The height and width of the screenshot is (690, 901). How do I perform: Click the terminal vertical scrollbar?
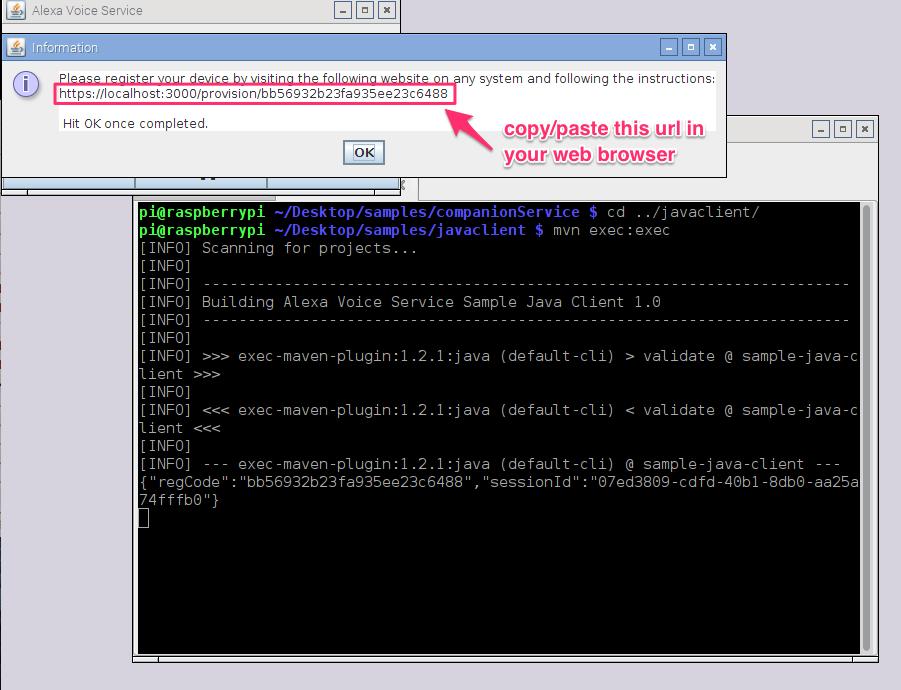point(867,427)
